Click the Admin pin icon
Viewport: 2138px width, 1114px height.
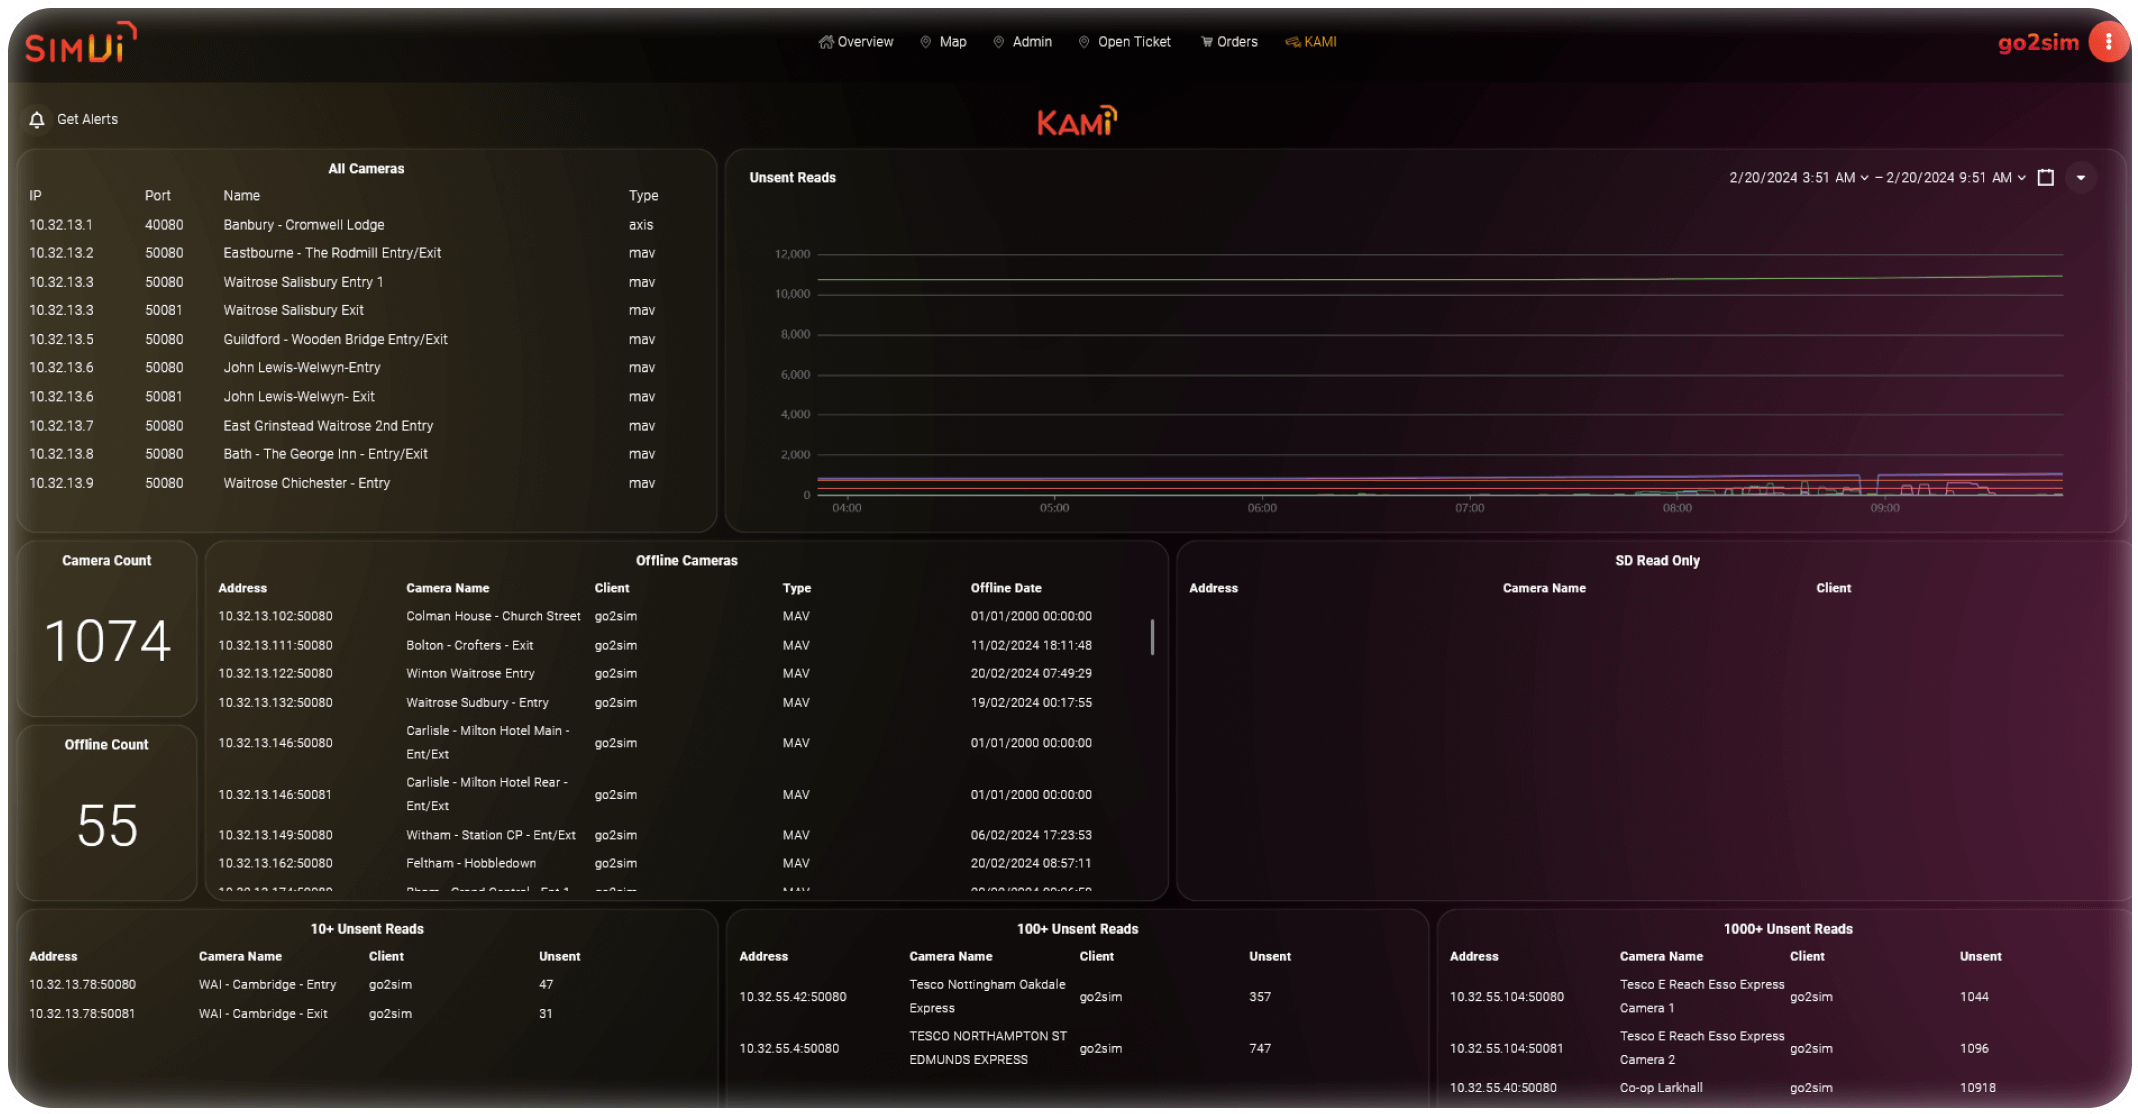(999, 42)
